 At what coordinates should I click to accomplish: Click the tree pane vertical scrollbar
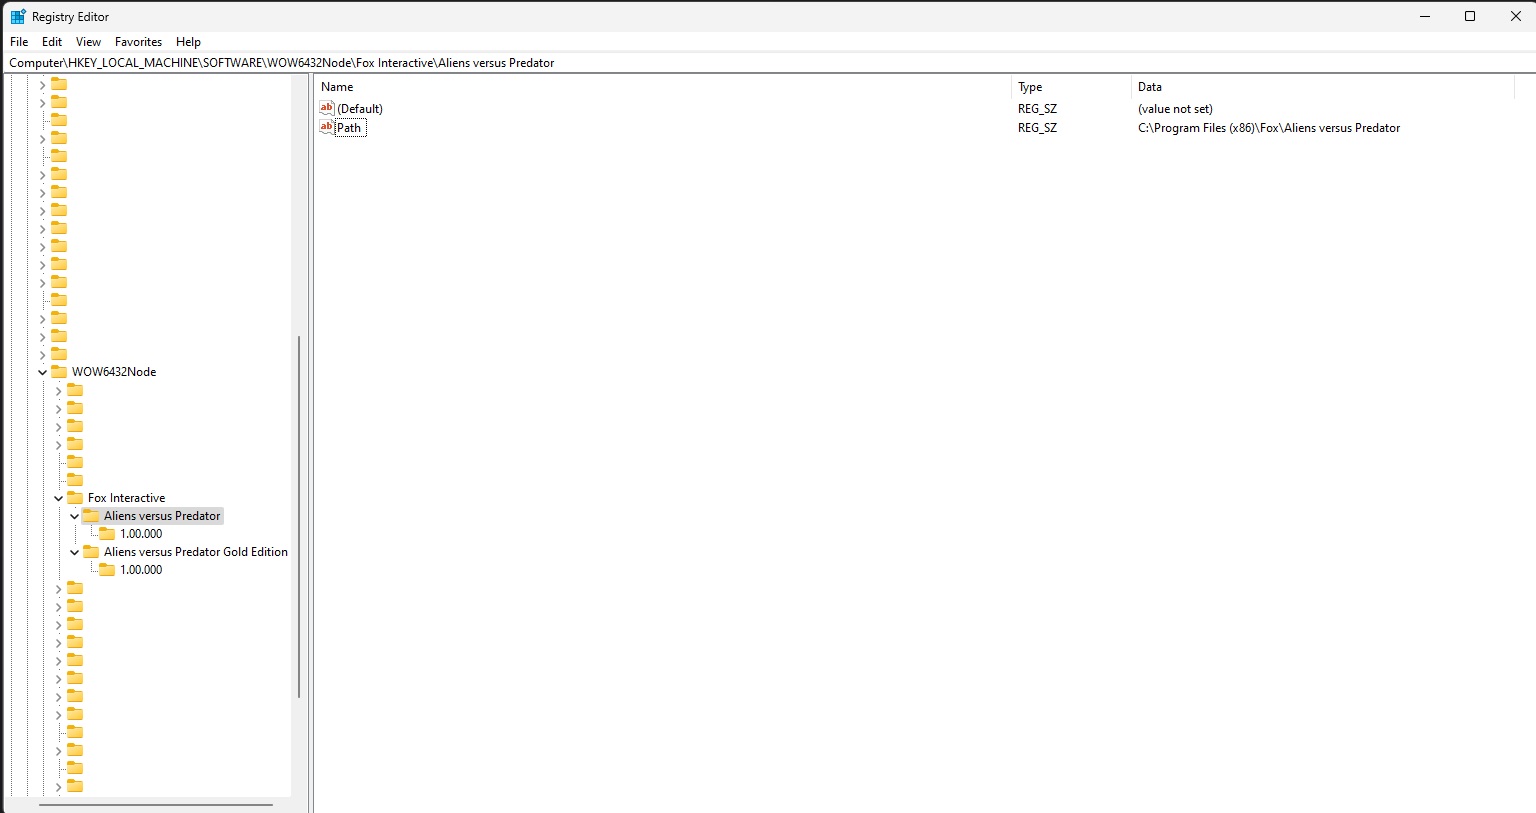(299, 517)
